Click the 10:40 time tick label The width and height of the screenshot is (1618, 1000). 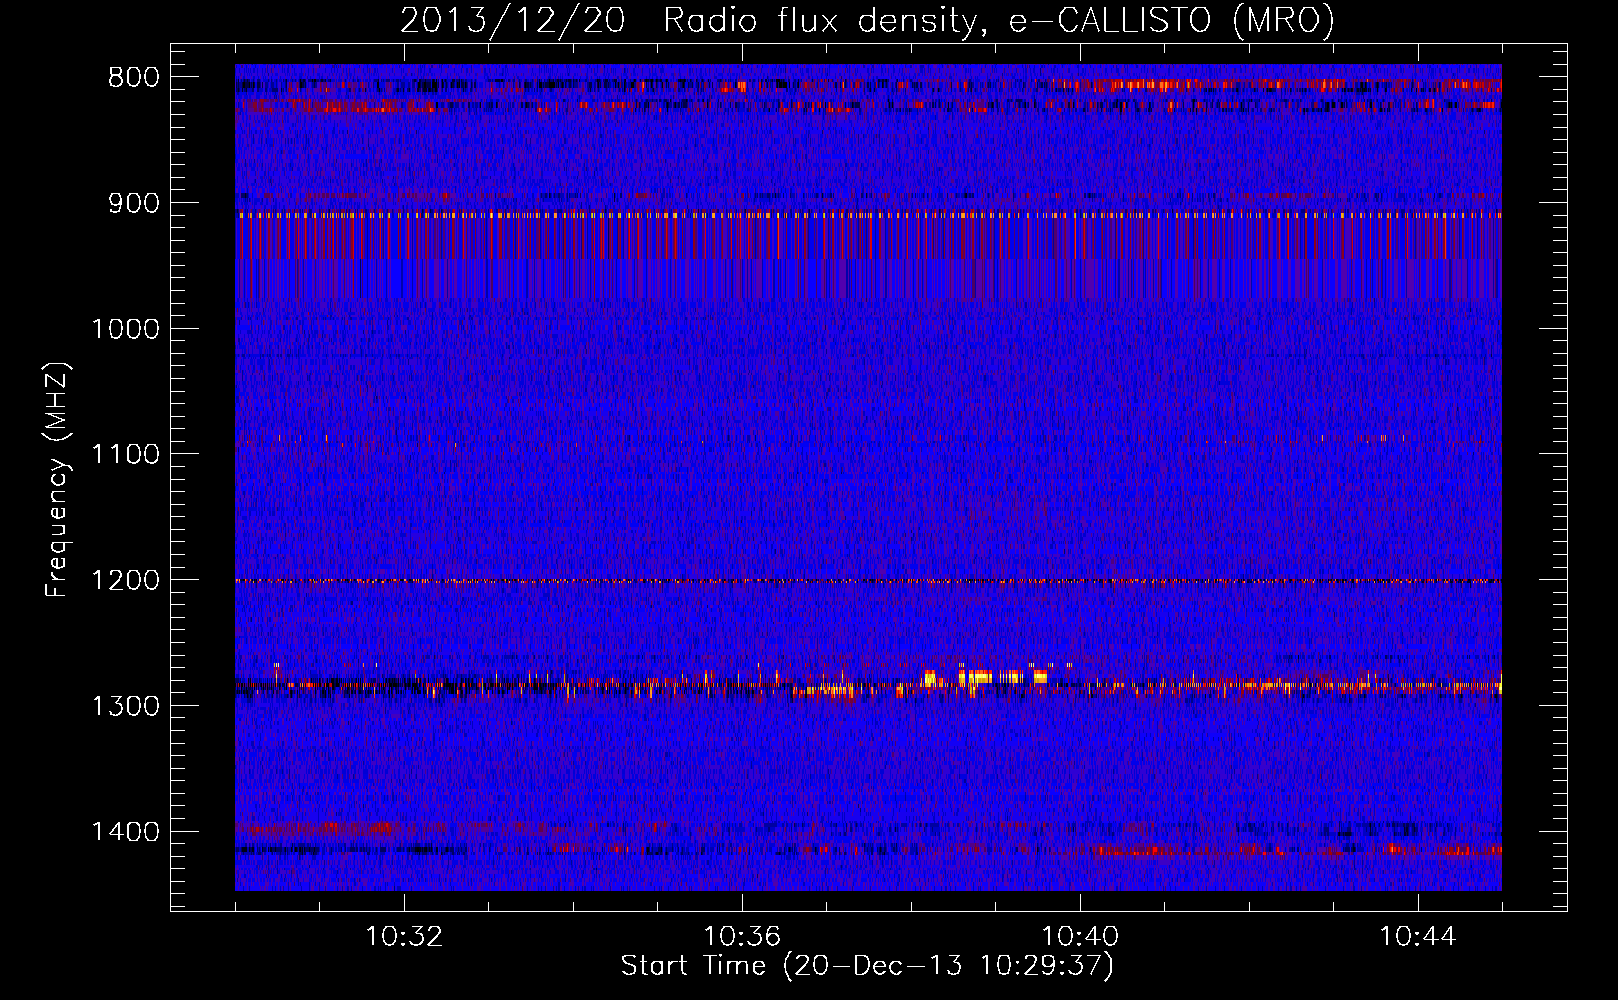coord(1080,937)
